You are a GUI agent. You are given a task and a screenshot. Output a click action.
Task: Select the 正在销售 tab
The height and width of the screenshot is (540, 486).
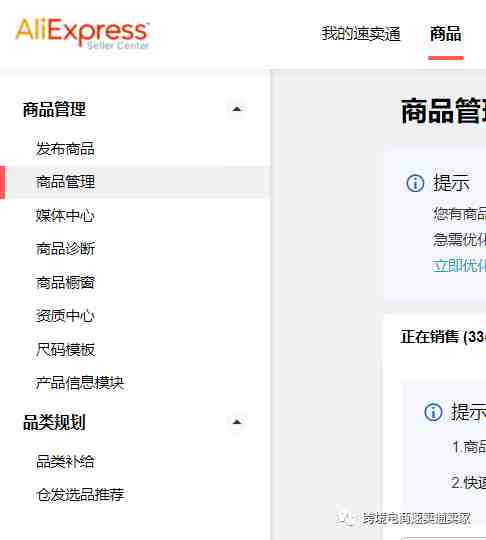tap(443, 337)
